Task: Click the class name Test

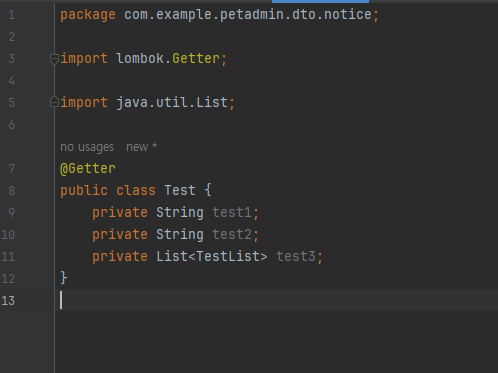Action: (180, 191)
